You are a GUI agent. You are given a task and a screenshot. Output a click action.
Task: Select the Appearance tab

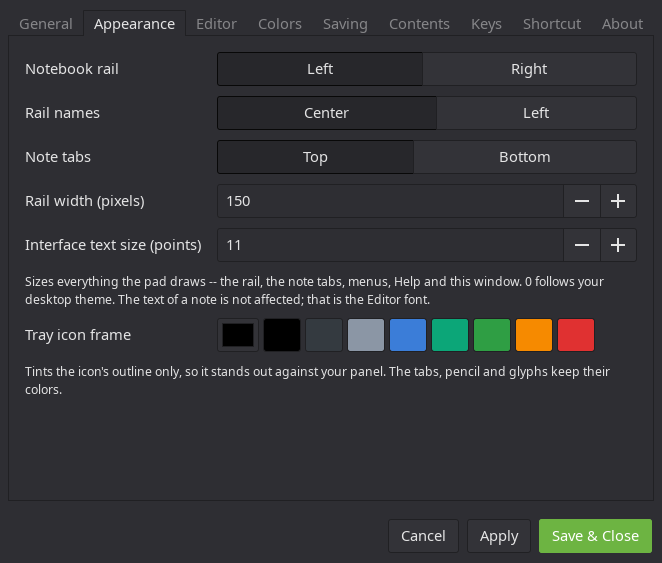click(134, 24)
